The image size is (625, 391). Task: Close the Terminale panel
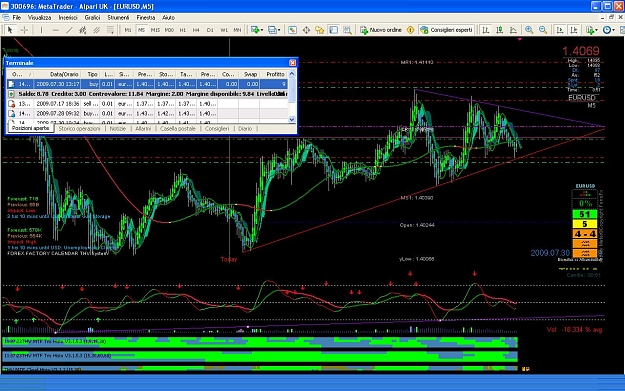click(x=293, y=63)
